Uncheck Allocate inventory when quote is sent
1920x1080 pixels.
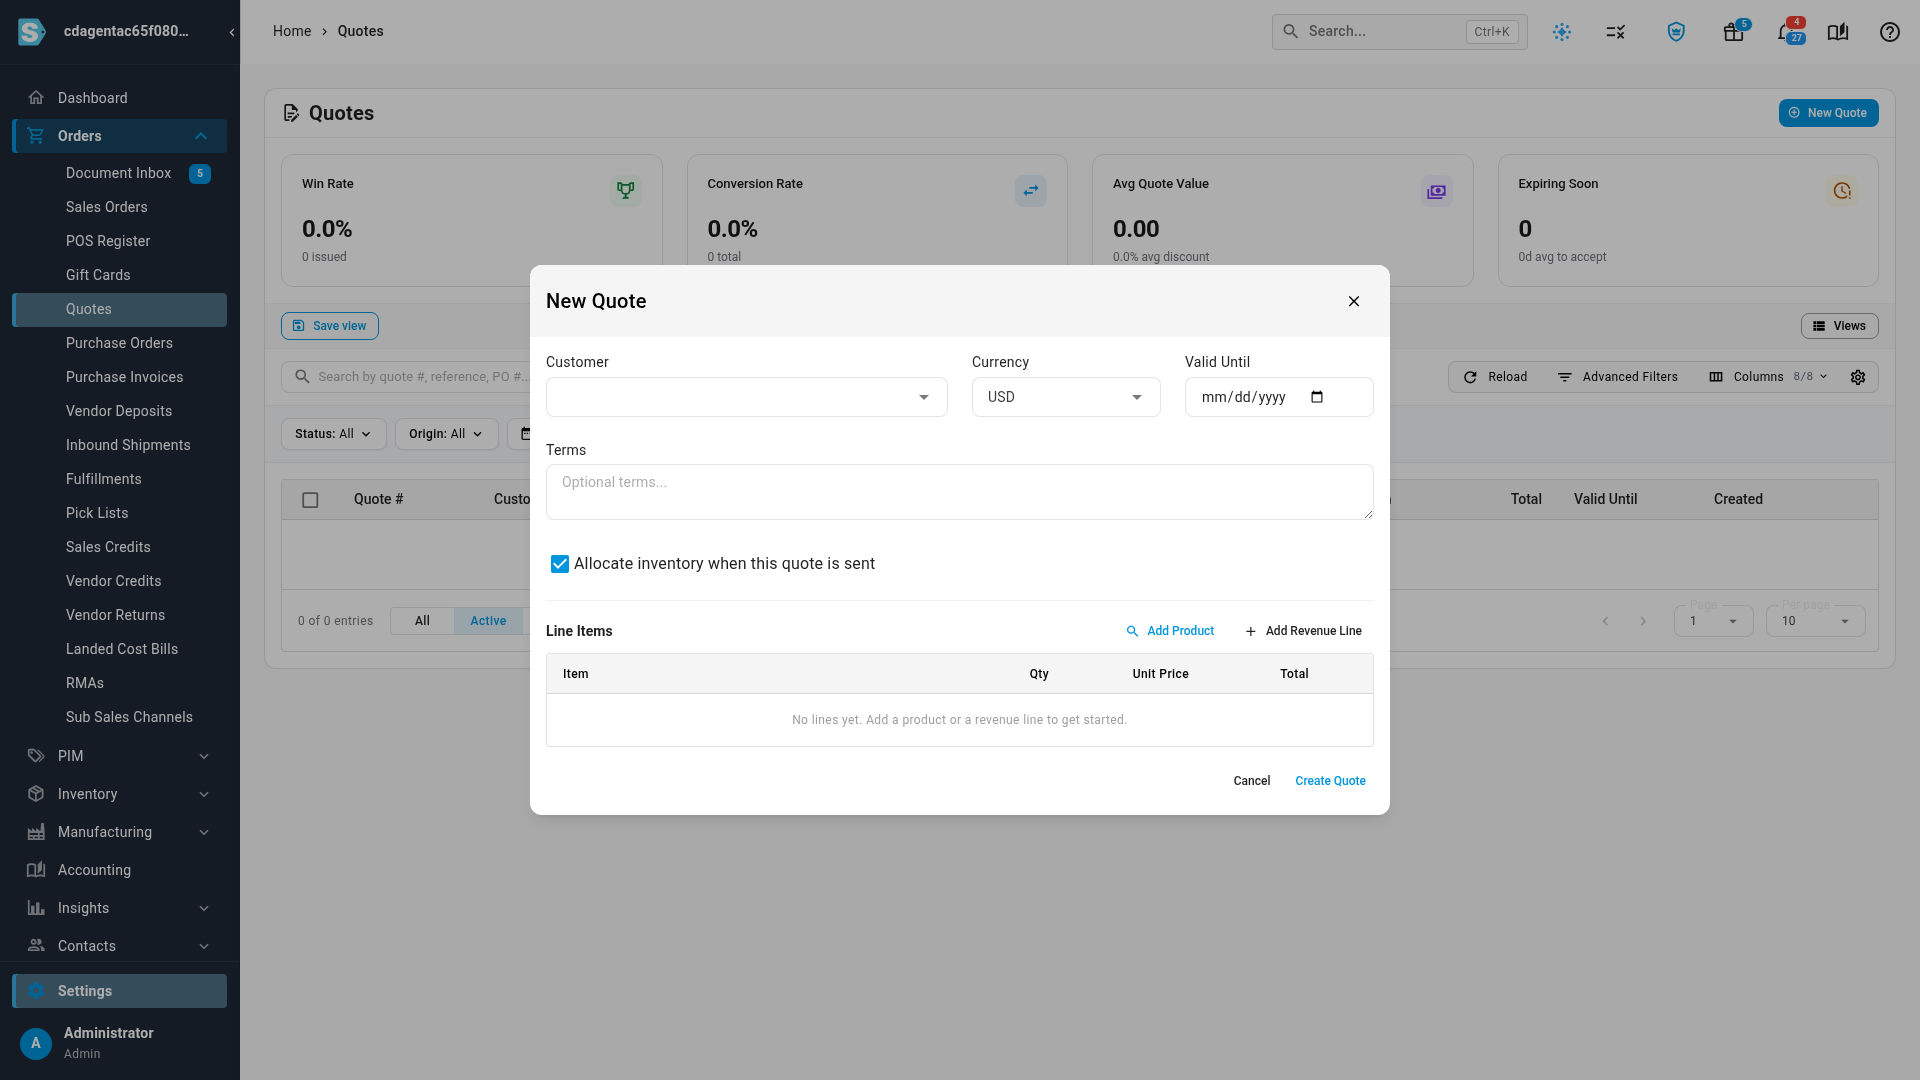pos(560,564)
